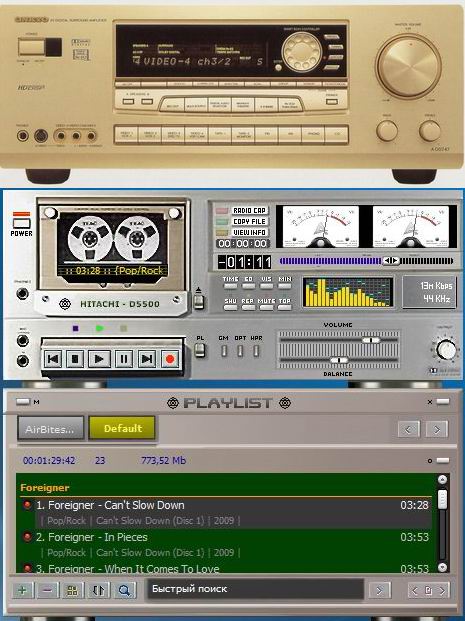Screen dimensions: 465x621
Task: Click the 00:00:00 capture counter
Action: tap(242, 244)
